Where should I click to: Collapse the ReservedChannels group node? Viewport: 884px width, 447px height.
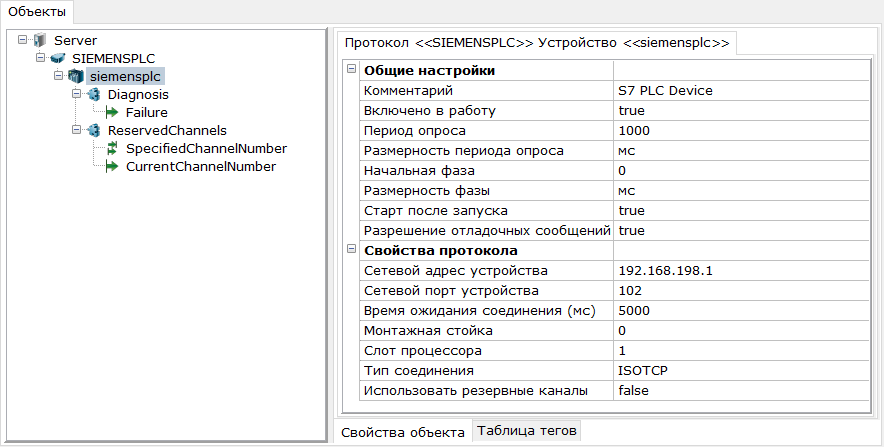77,130
